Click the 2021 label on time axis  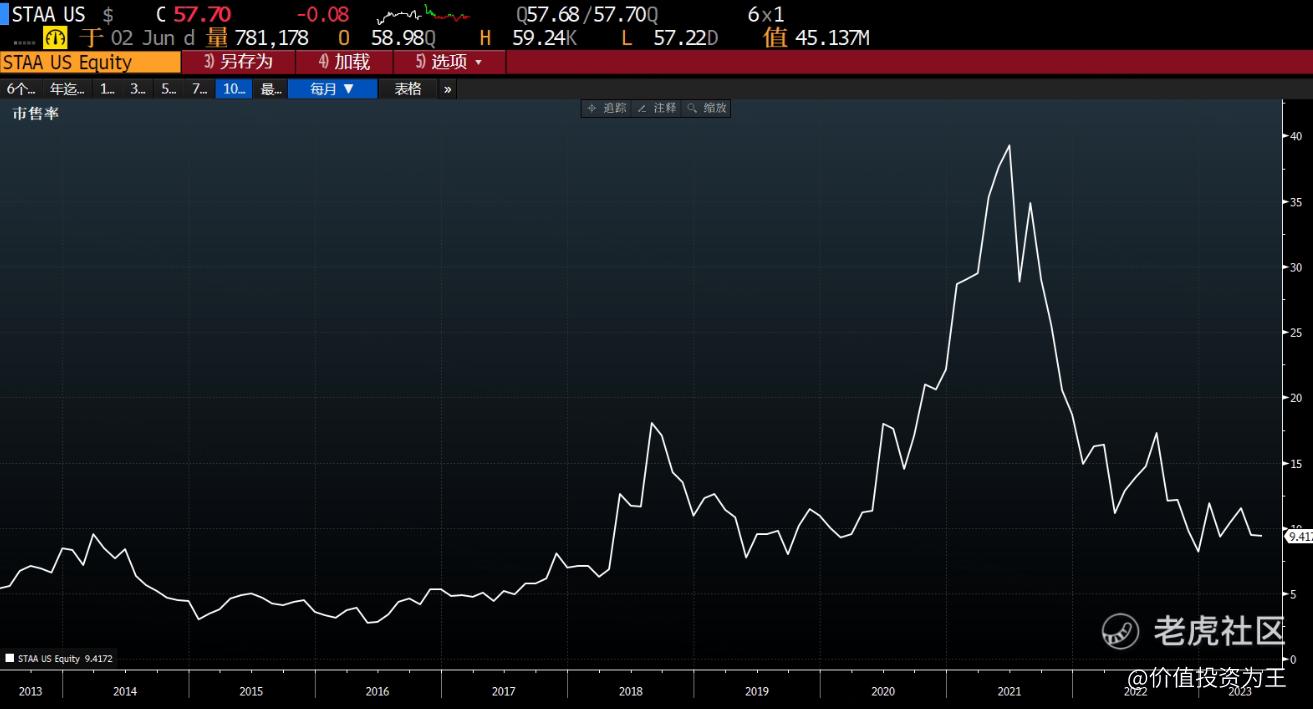[1009, 691]
